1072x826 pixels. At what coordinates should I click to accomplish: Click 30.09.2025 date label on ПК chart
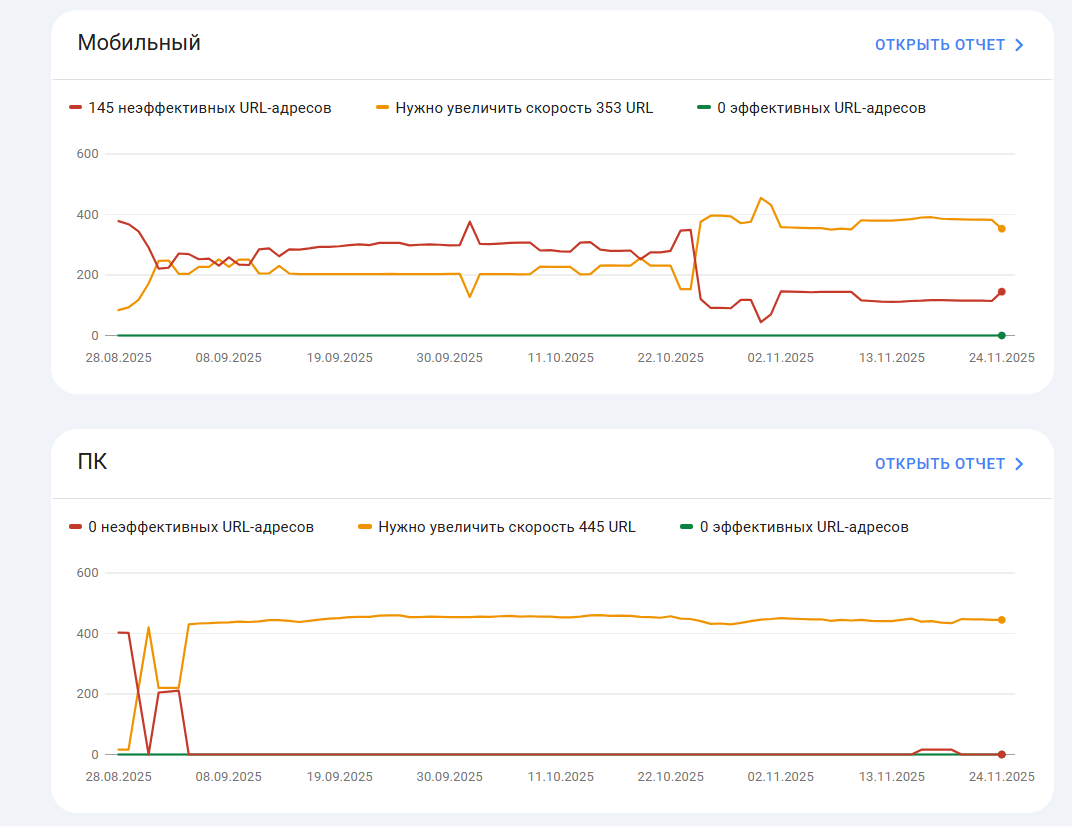coord(449,776)
